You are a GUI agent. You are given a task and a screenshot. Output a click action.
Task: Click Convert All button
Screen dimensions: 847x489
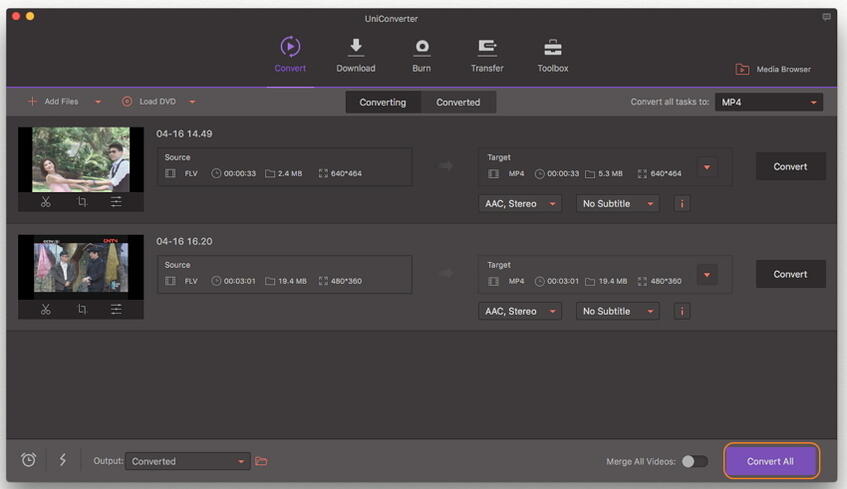[770, 461]
